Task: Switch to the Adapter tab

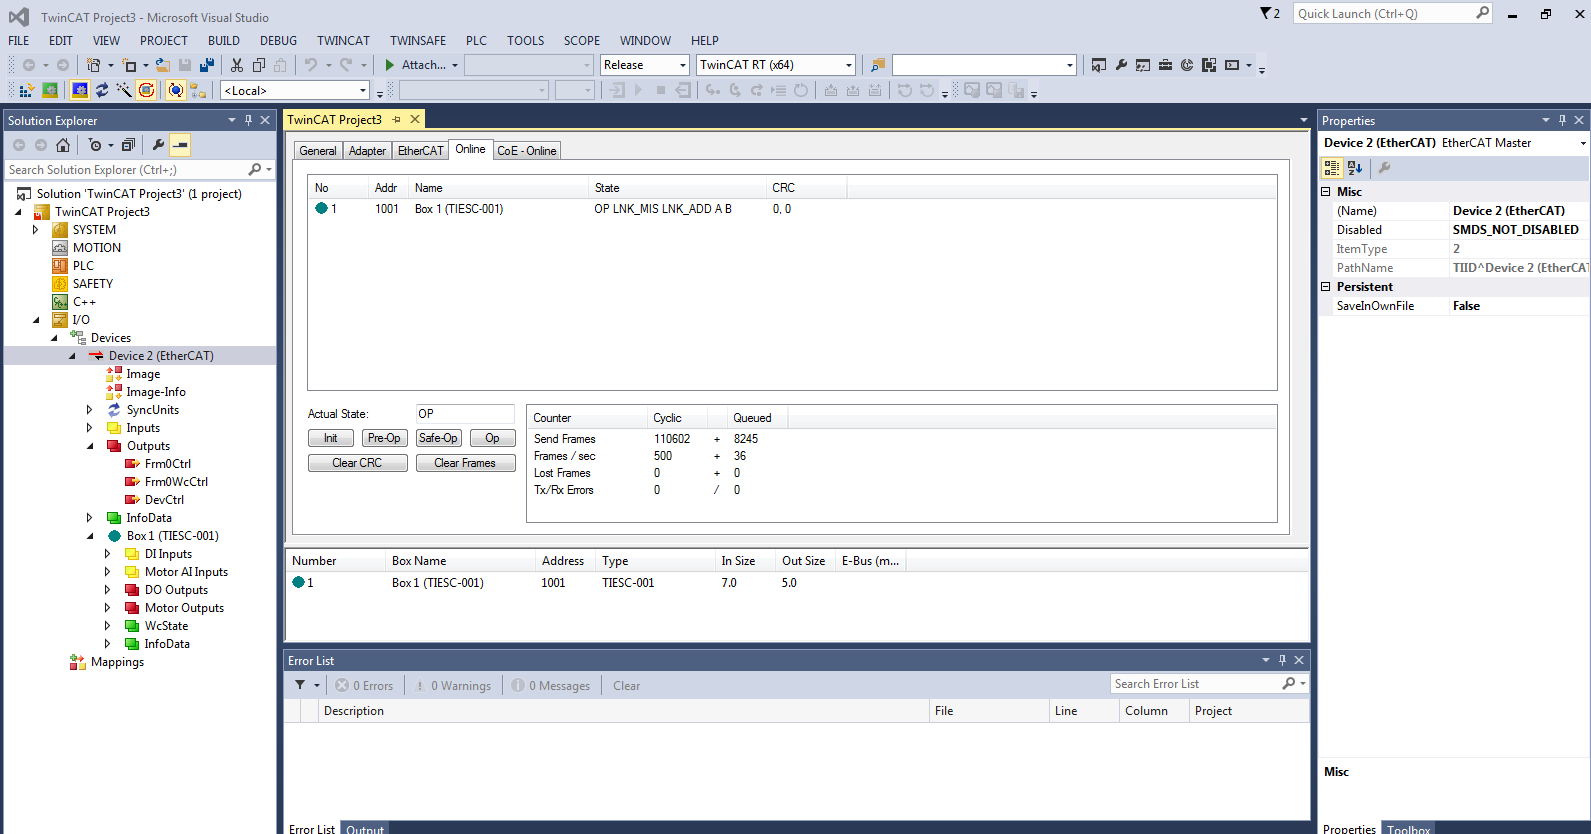Action: [367, 151]
